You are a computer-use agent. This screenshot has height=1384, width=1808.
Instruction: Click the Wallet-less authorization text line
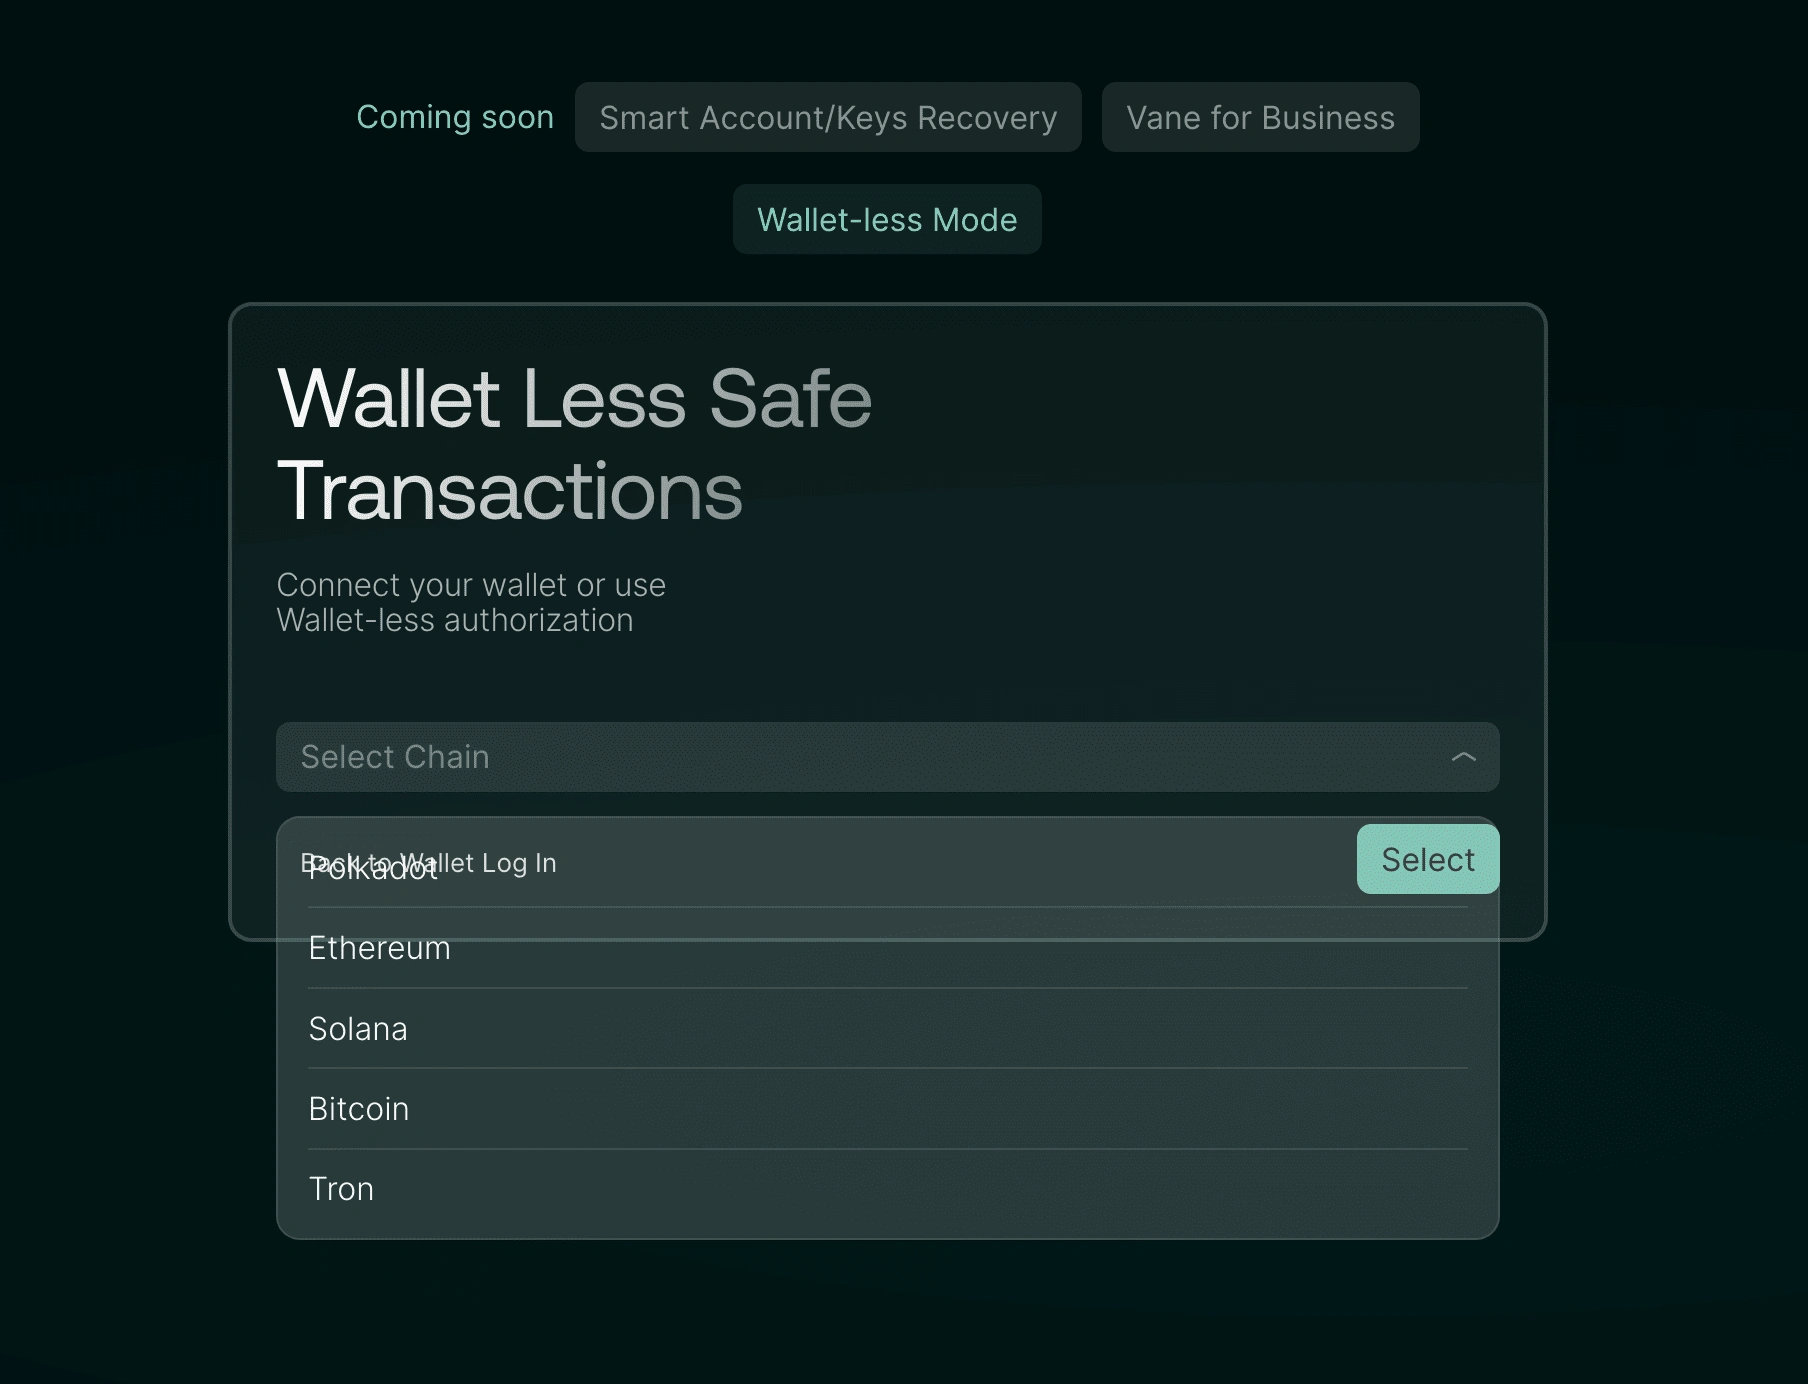click(455, 620)
